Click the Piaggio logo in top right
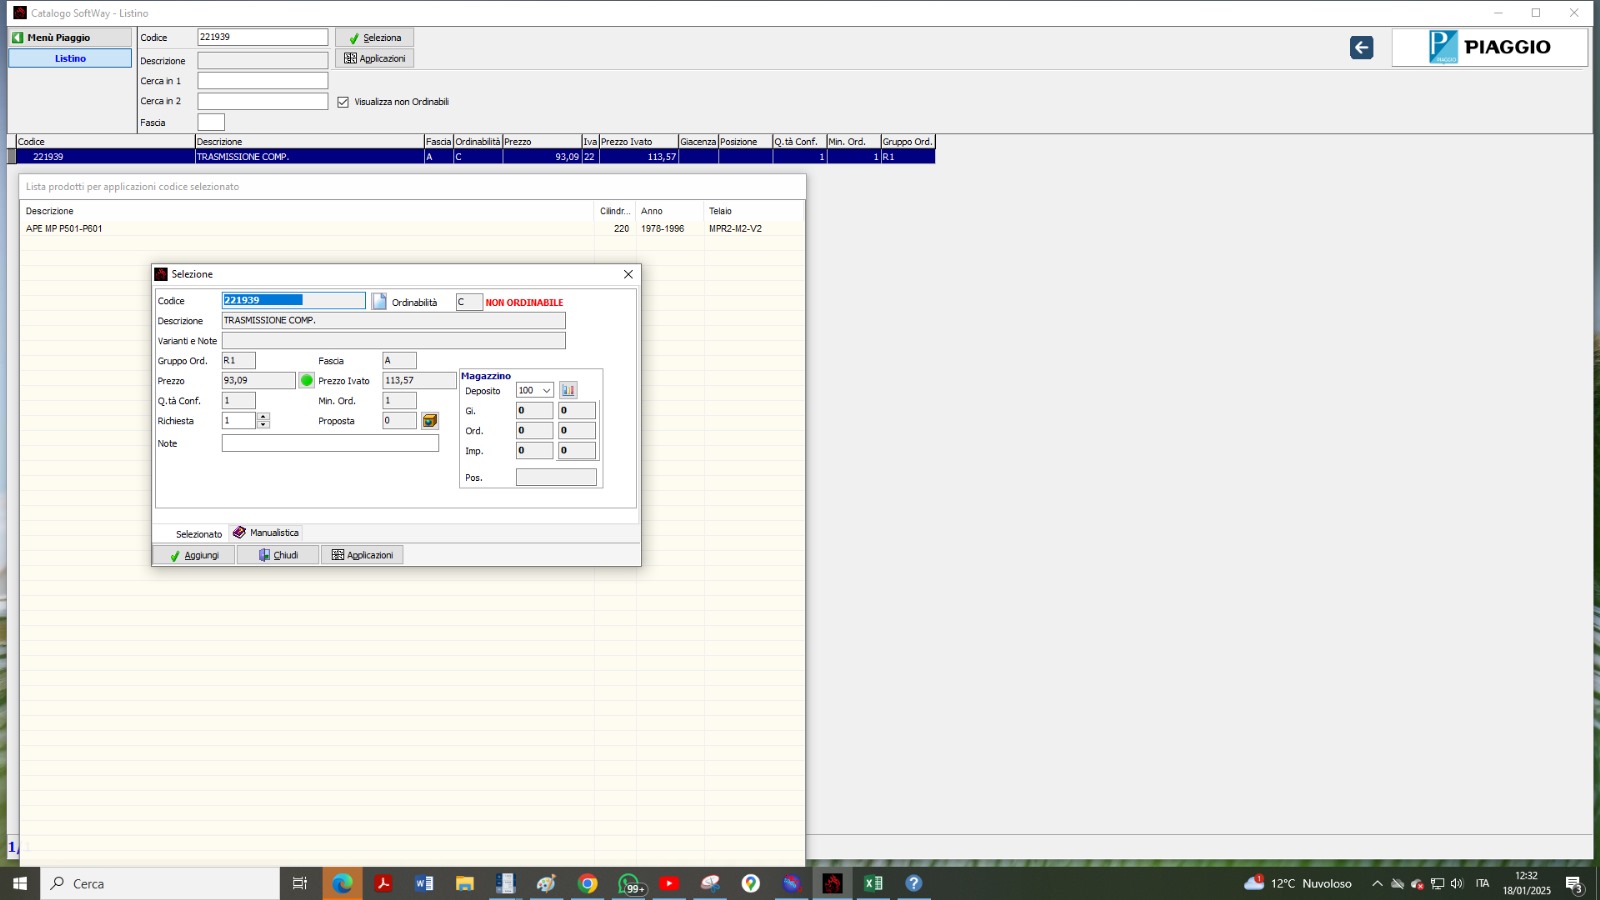The image size is (1600, 900). coord(1489,47)
